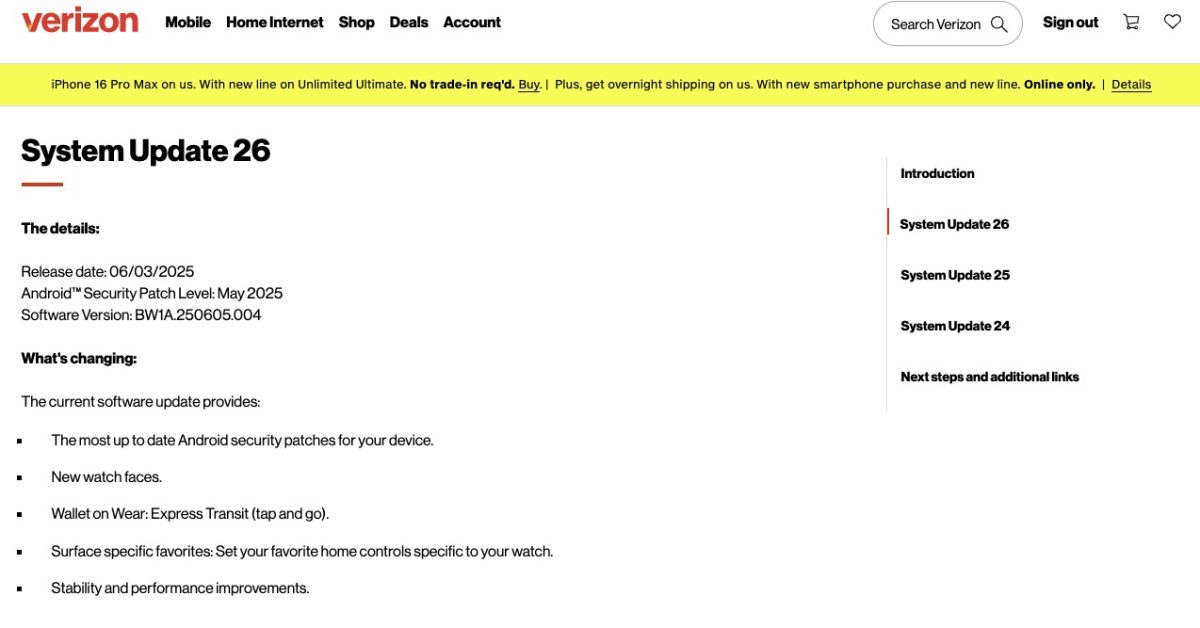Click the Android security patches bullet

(242, 440)
